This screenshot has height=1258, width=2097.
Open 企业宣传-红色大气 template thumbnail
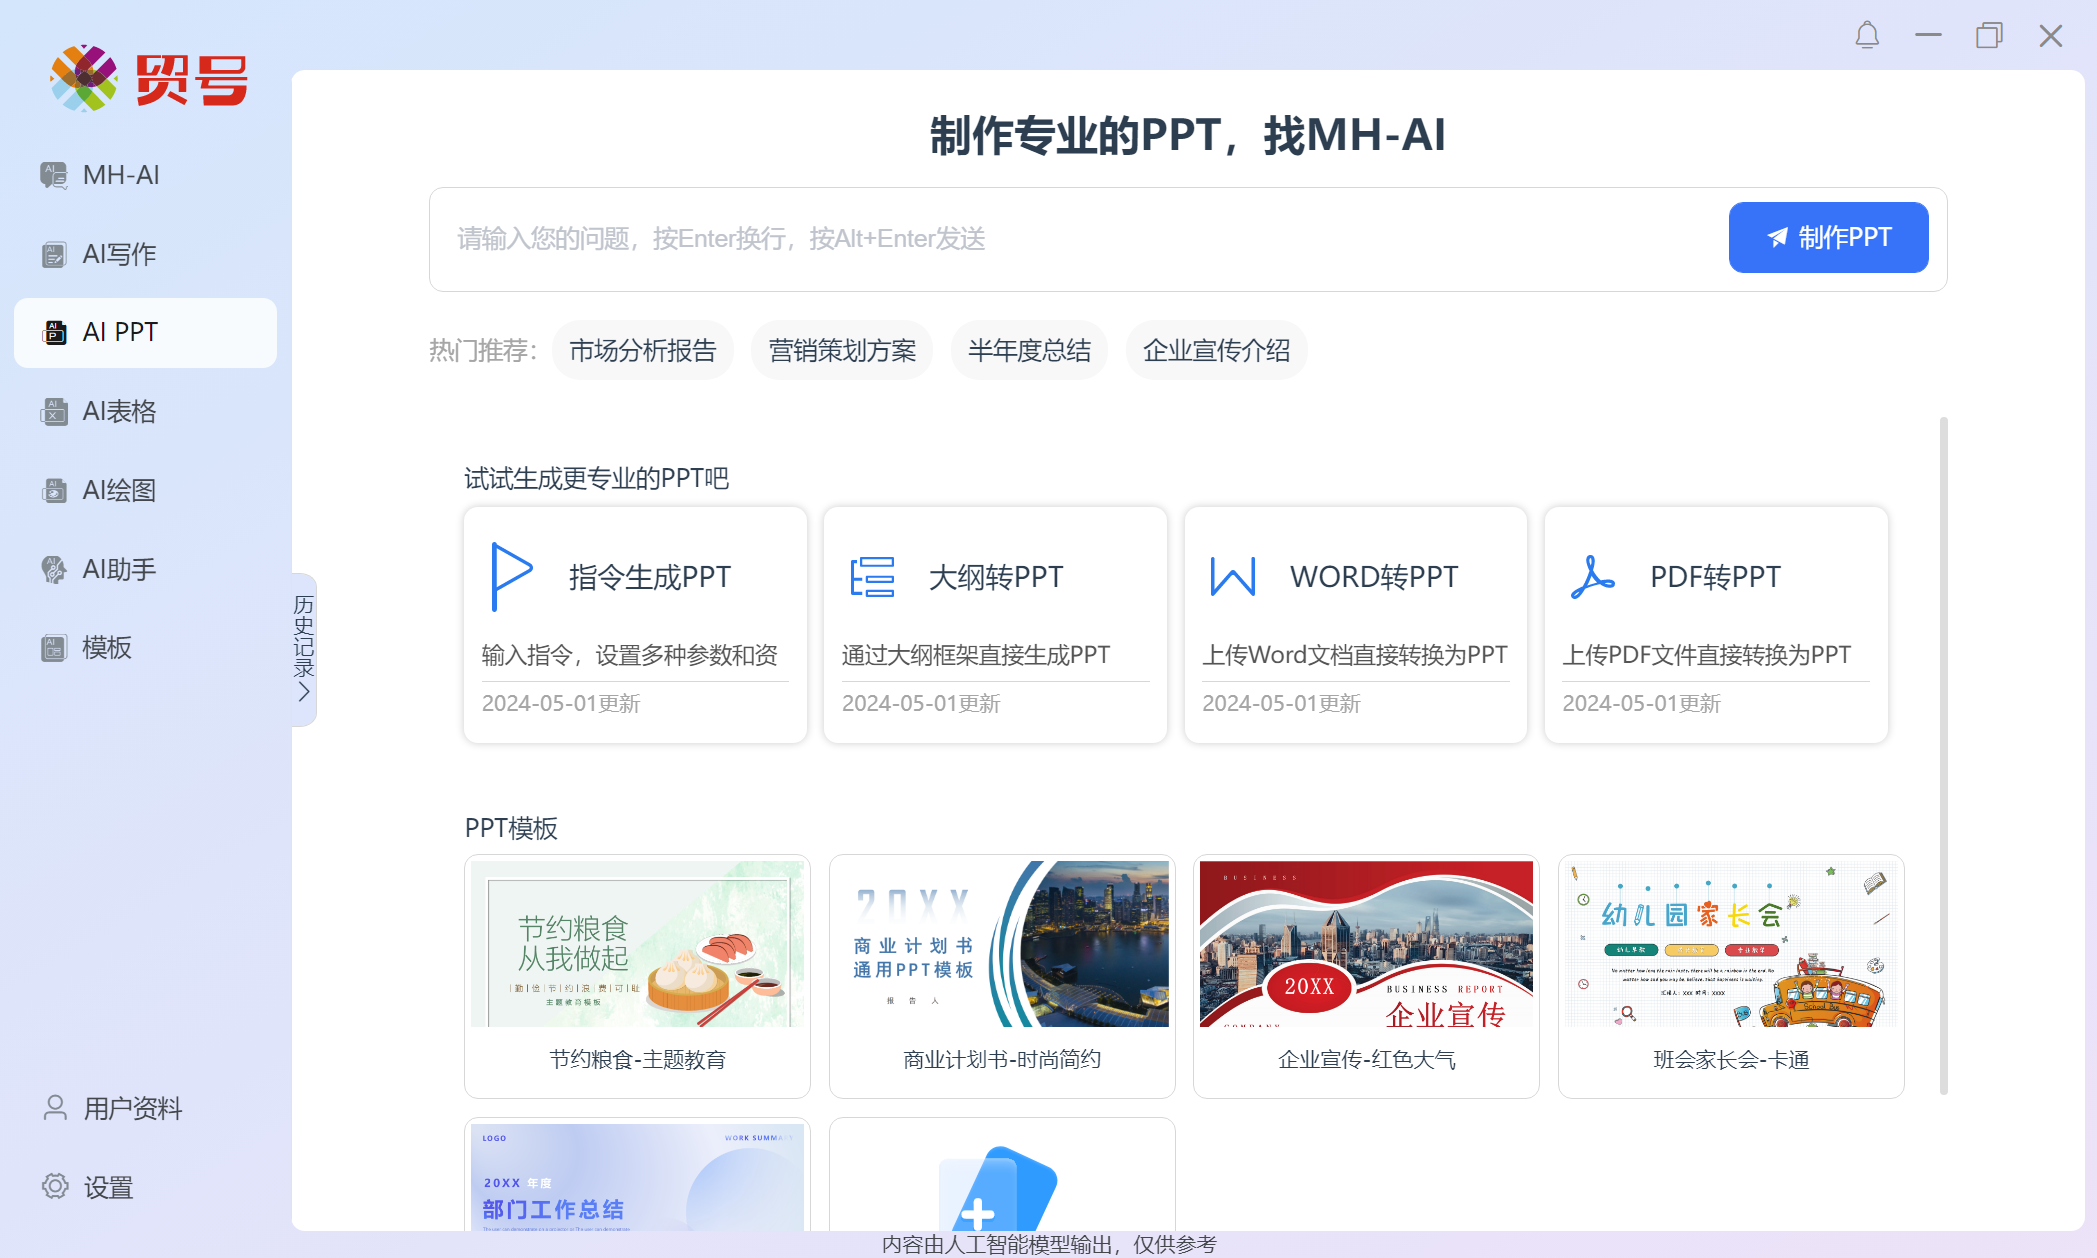coord(1366,943)
